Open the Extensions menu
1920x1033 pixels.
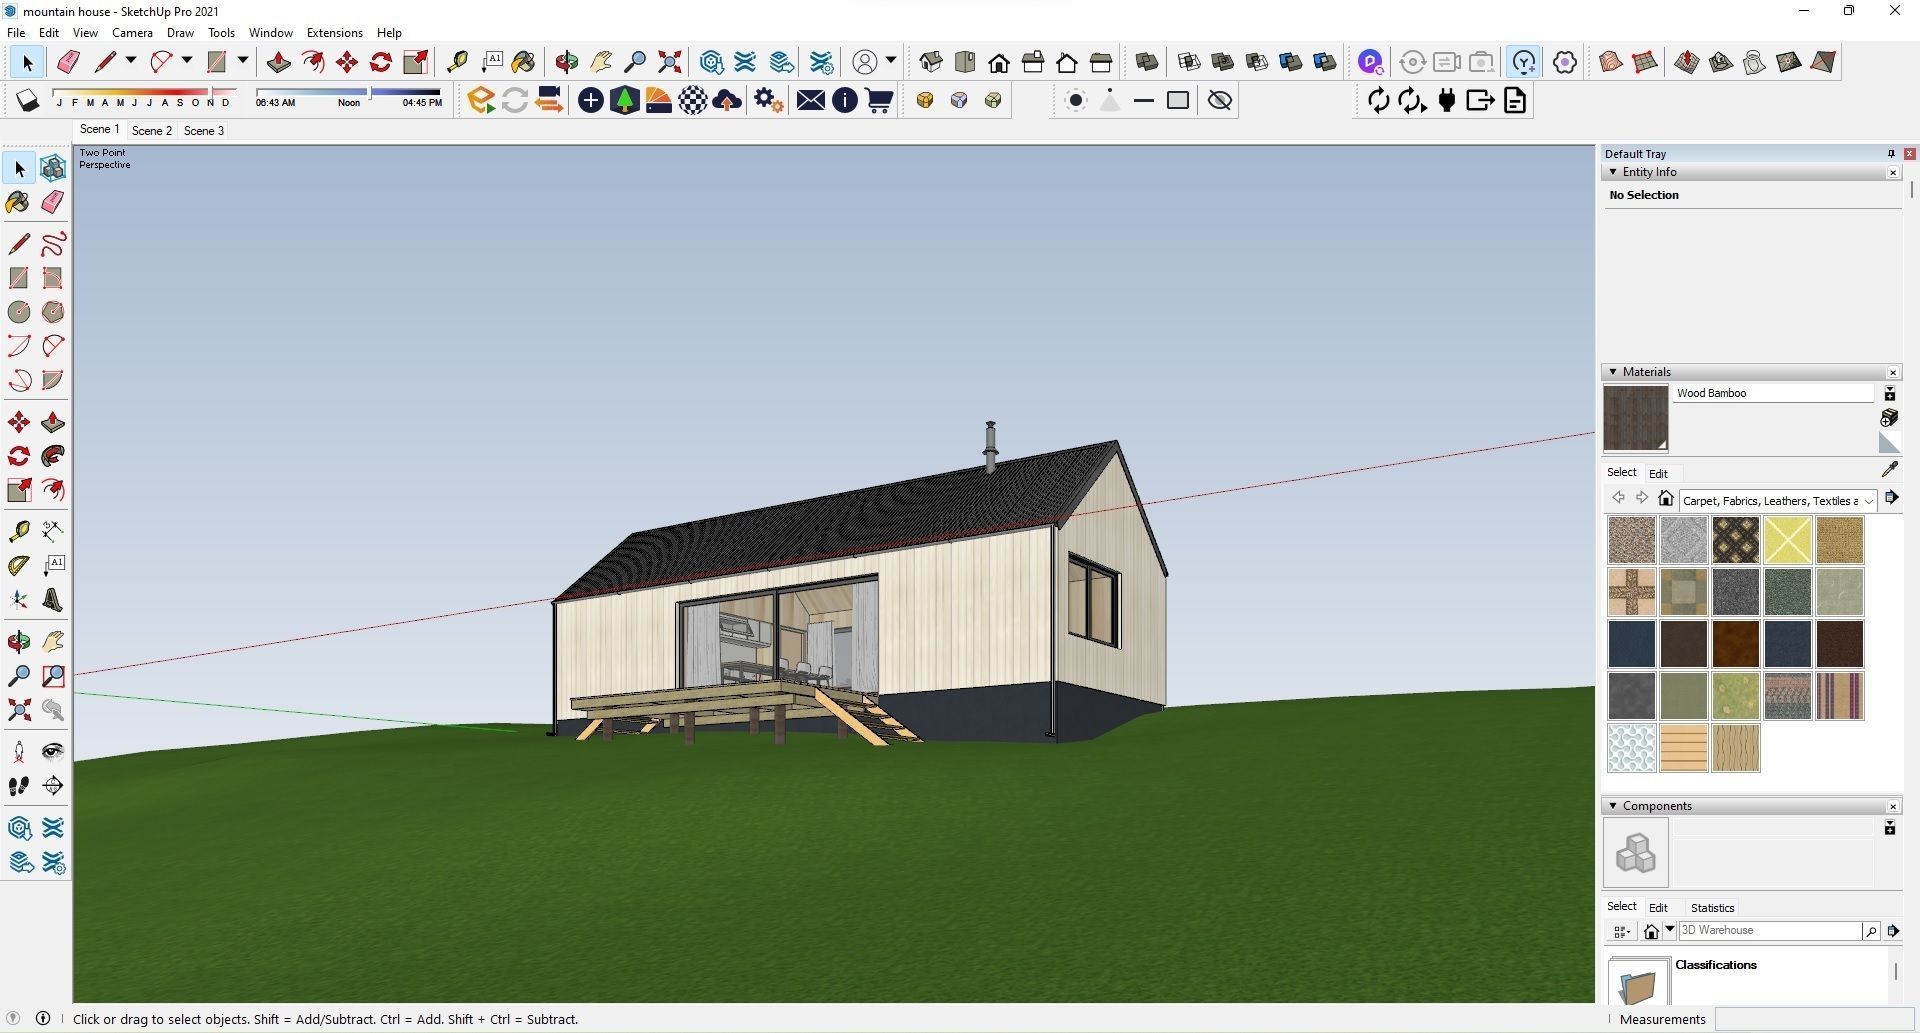(x=334, y=33)
